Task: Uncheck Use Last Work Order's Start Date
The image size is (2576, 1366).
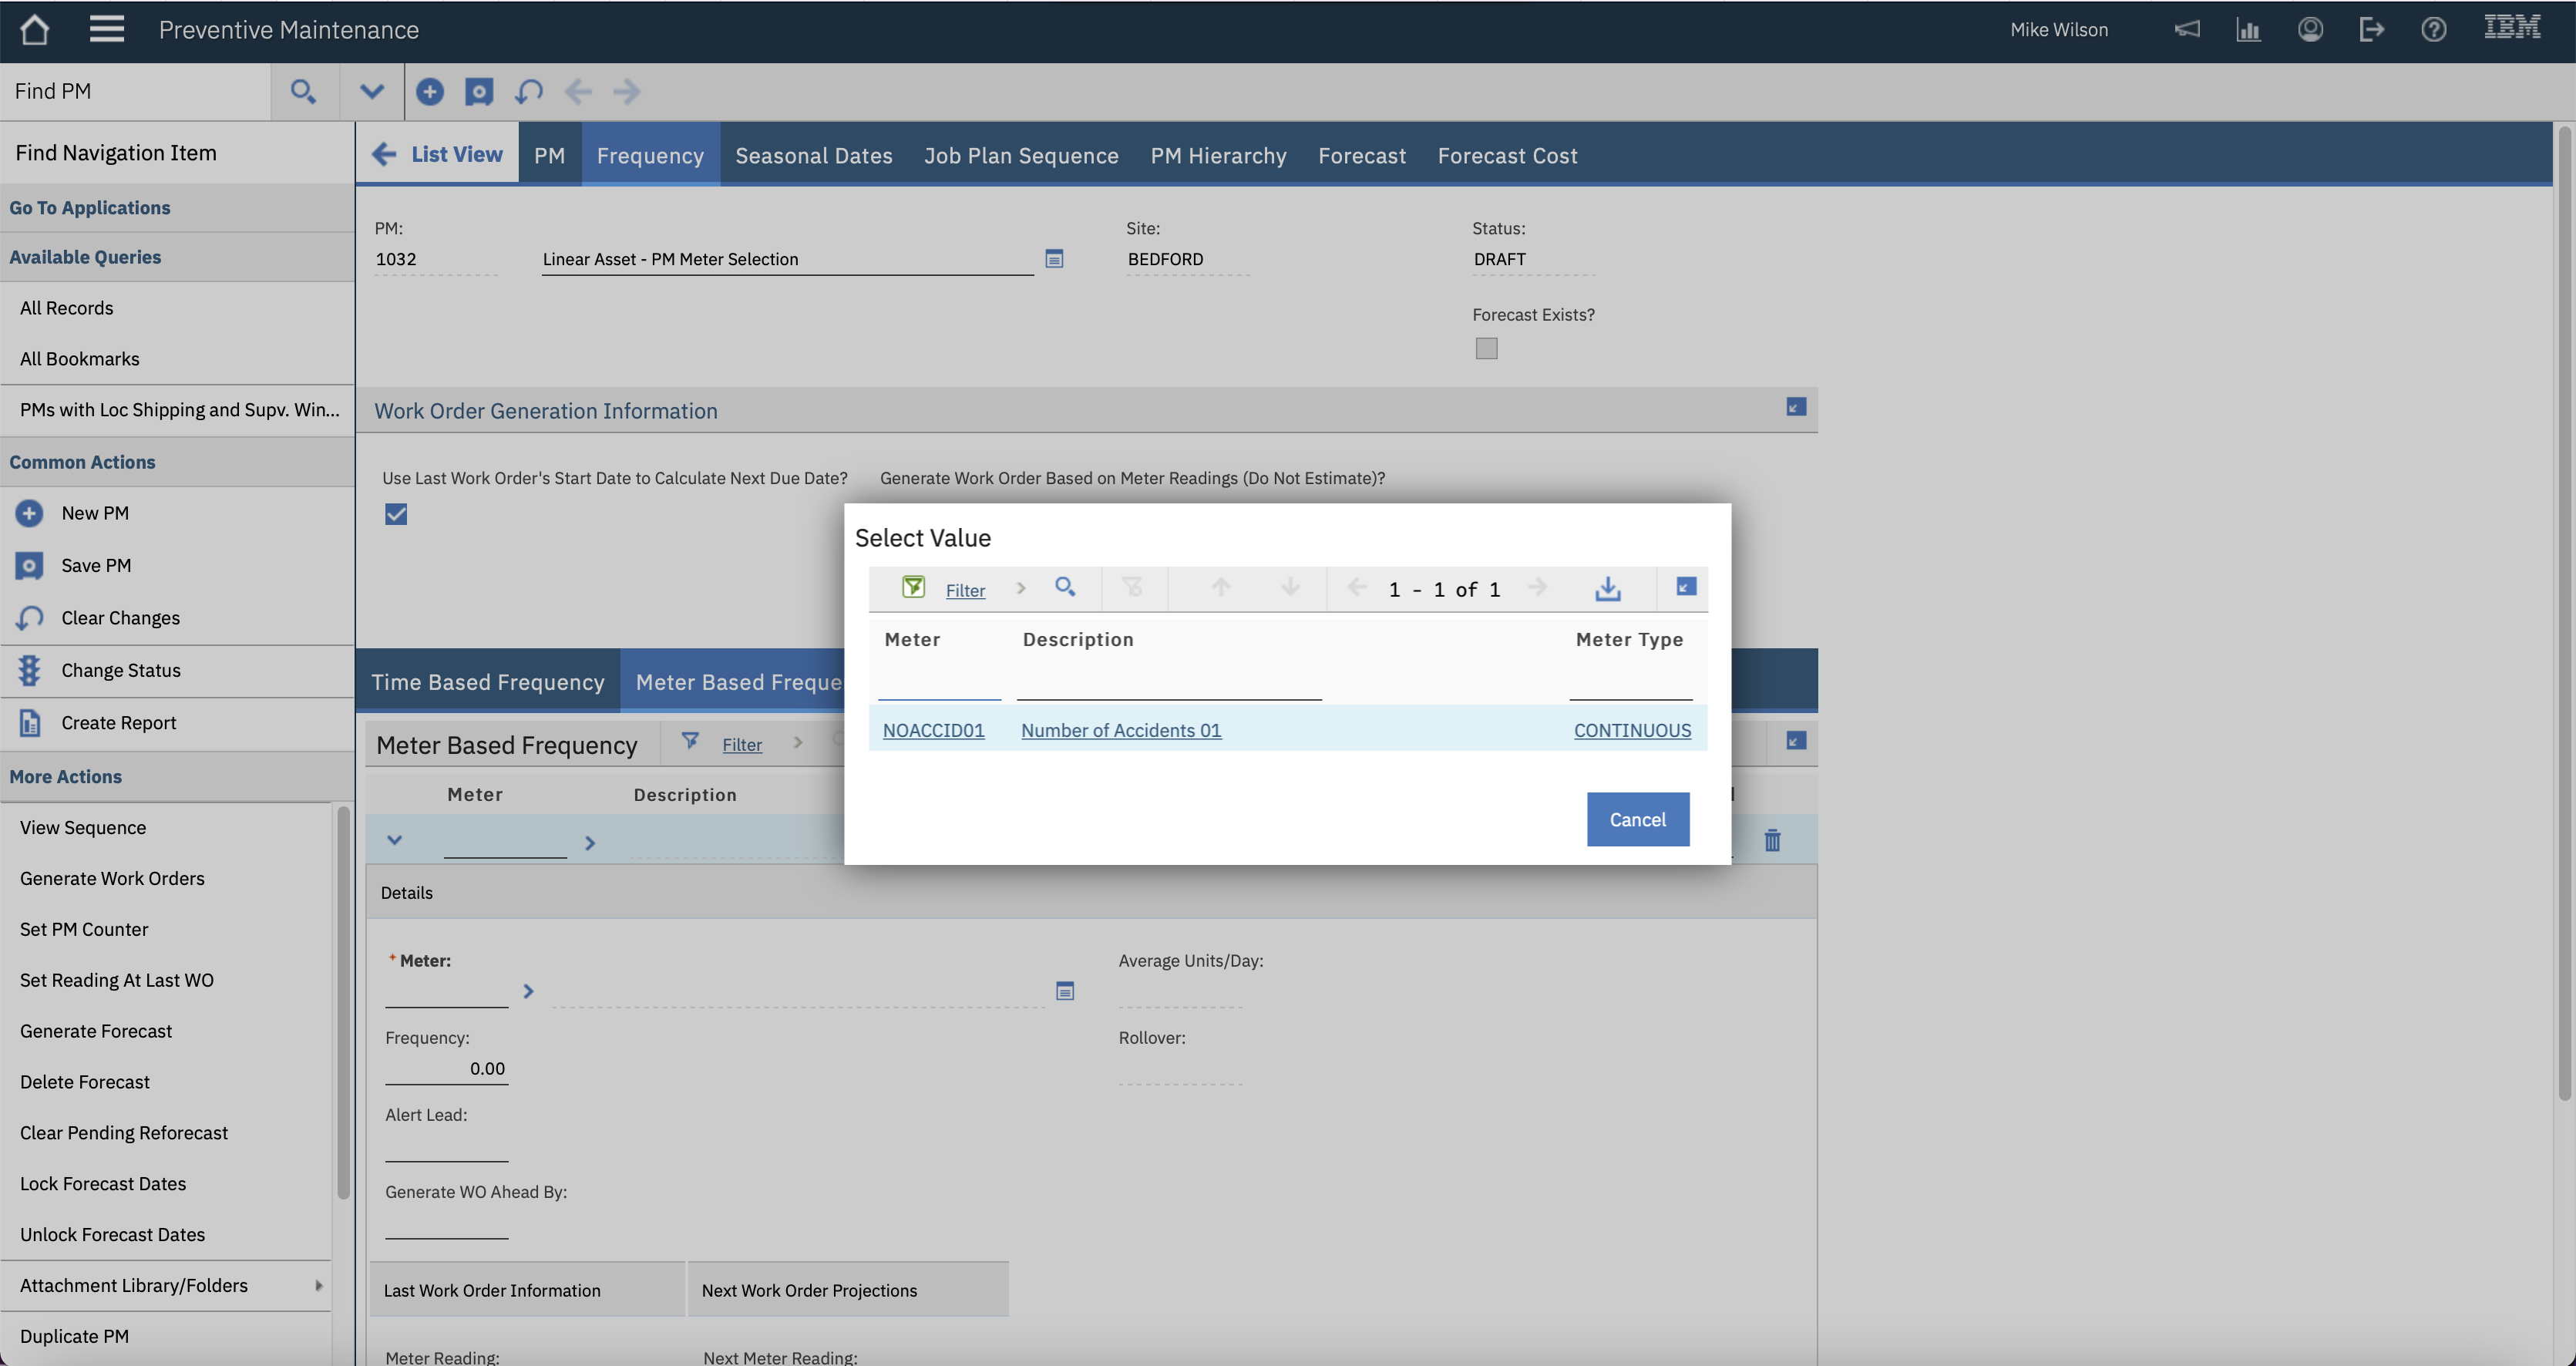Action: 396,514
